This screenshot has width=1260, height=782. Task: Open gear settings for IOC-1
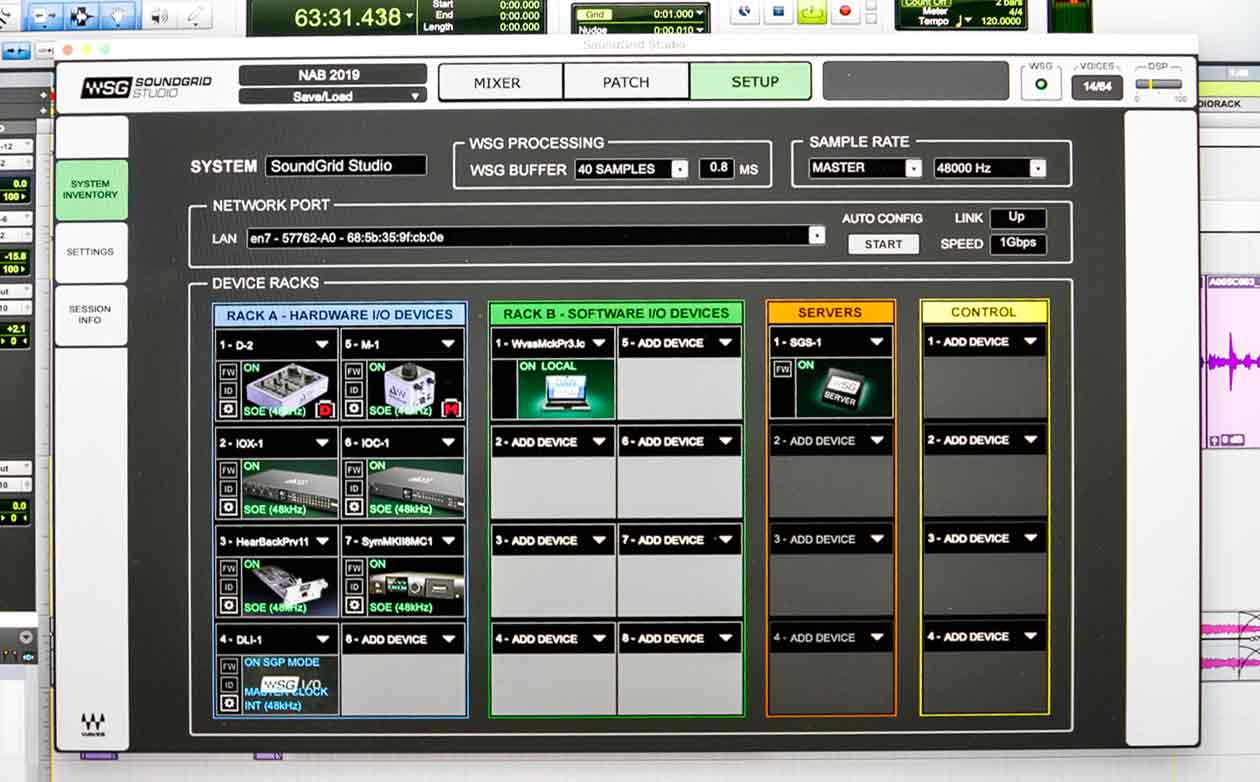coord(354,507)
